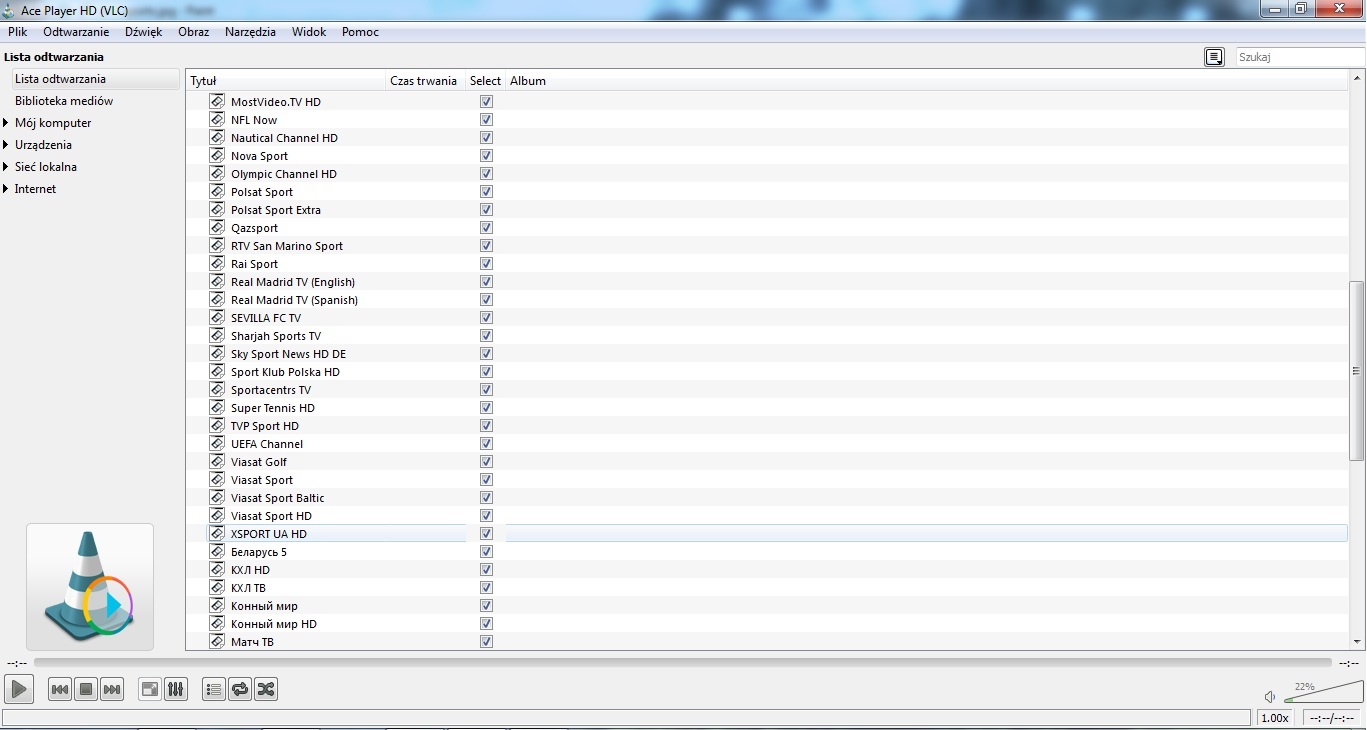Toggle Select checkbox for Nautical Channel HD
The image size is (1367, 730).
[486, 138]
